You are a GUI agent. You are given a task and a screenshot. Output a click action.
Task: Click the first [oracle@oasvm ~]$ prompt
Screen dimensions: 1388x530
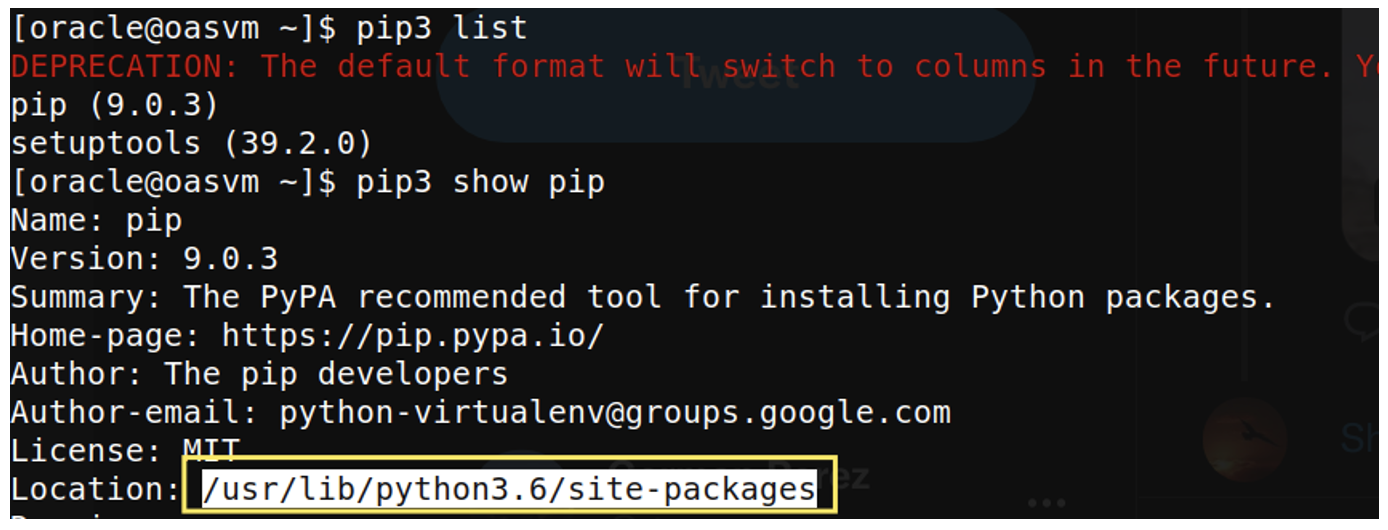174,28
